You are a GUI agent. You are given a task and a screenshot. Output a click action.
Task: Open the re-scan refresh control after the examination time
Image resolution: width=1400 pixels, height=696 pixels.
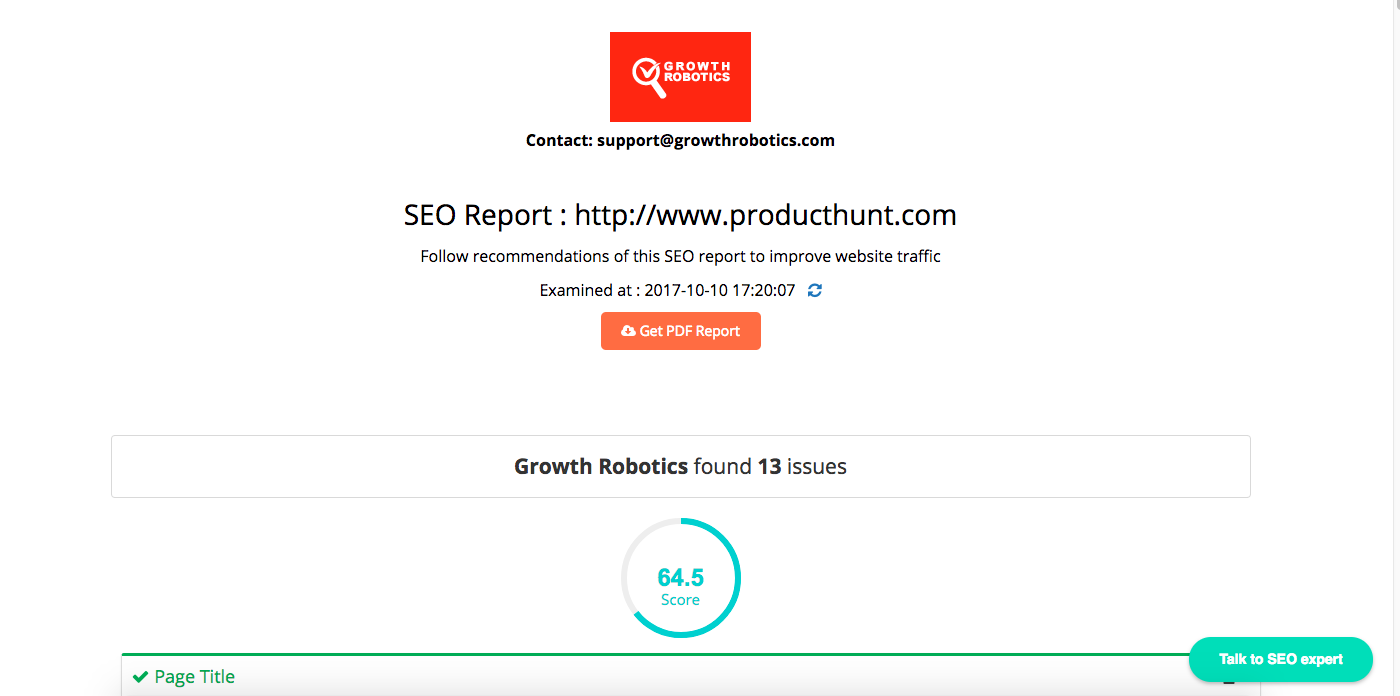pyautogui.click(x=813, y=290)
